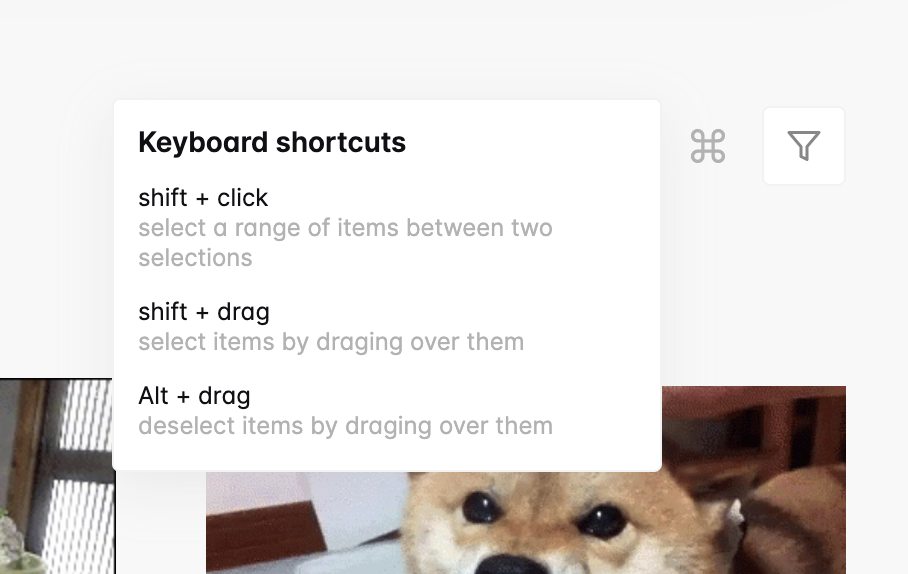Click the command key shortcuts icon

pos(708,146)
